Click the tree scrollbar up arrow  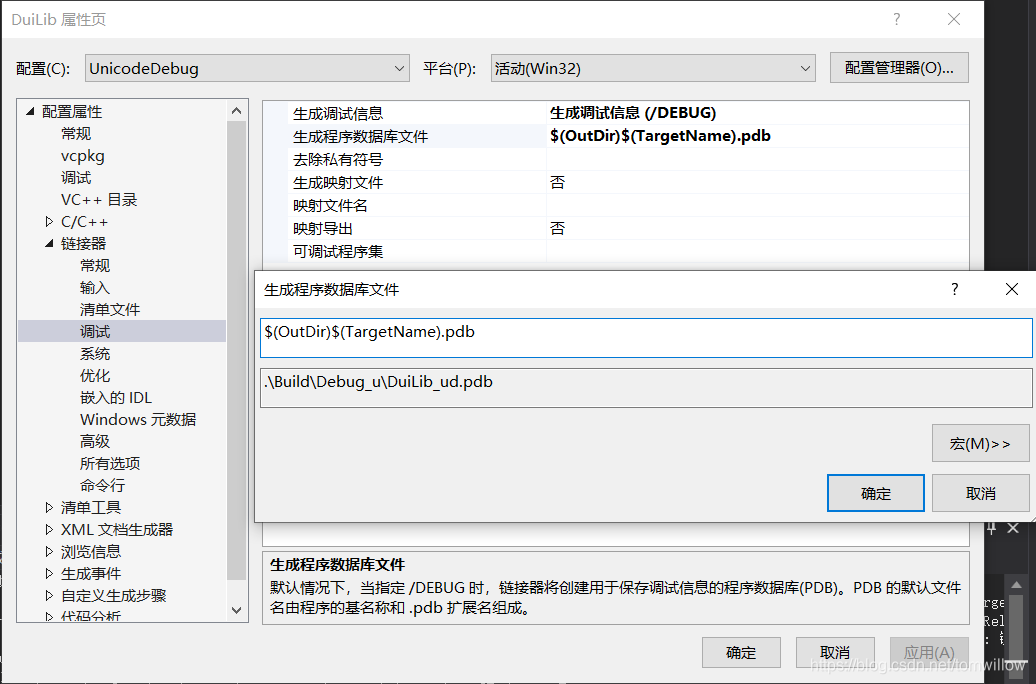(x=237, y=111)
